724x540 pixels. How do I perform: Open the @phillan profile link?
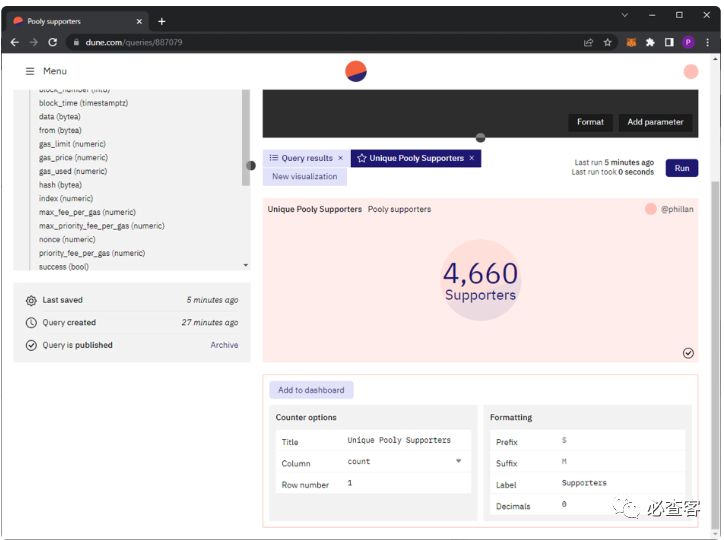pos(677,209)
